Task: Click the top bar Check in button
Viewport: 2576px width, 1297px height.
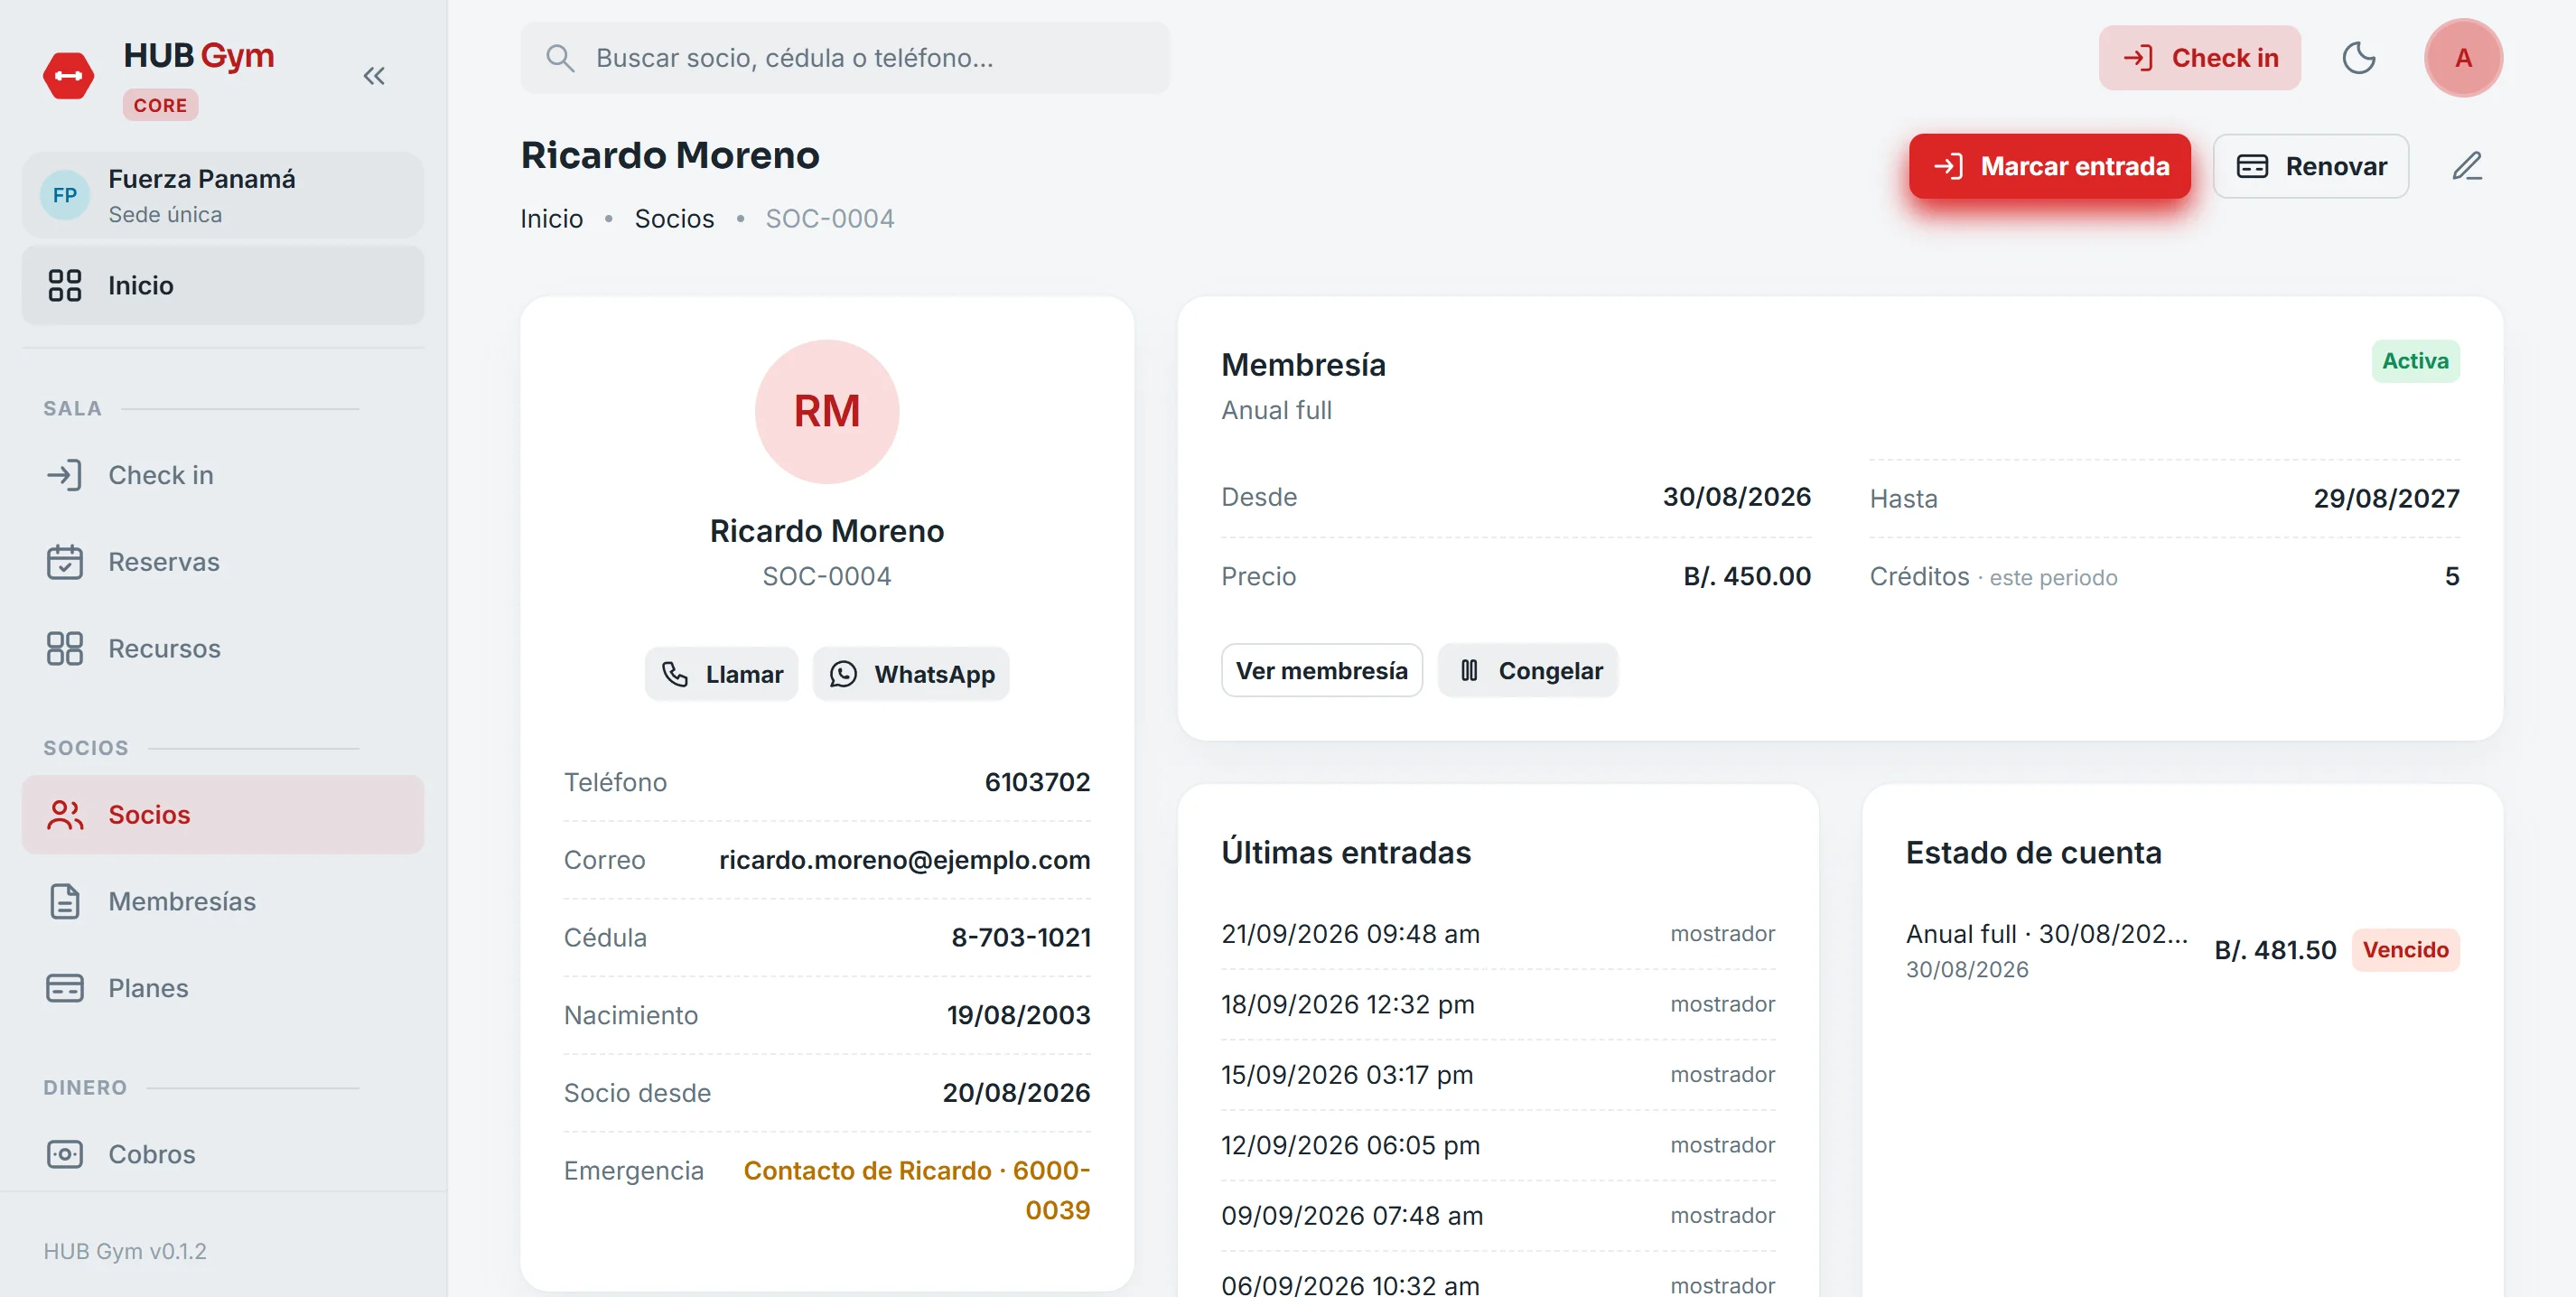Action: 2200,58
